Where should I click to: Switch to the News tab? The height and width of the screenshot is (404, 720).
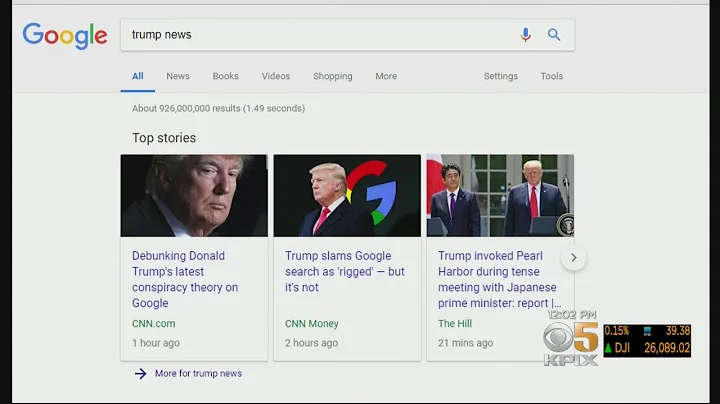pyautogui.click(x=178, y=76)
